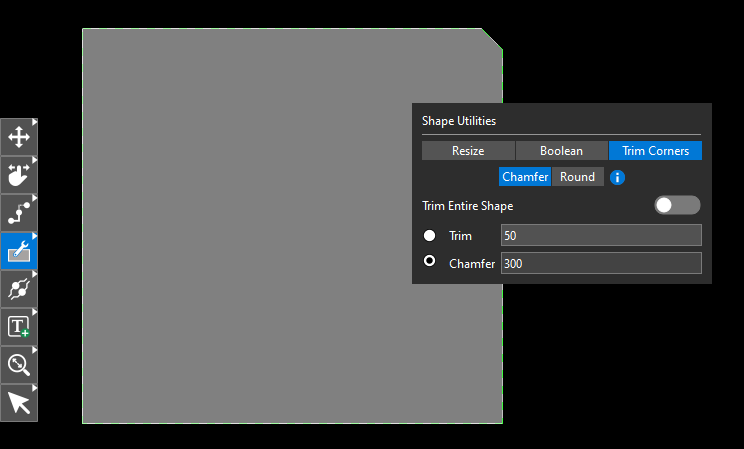Viewport: 744px width, 449px height.
Task: Select the node path editing tool
Action: 19,213
